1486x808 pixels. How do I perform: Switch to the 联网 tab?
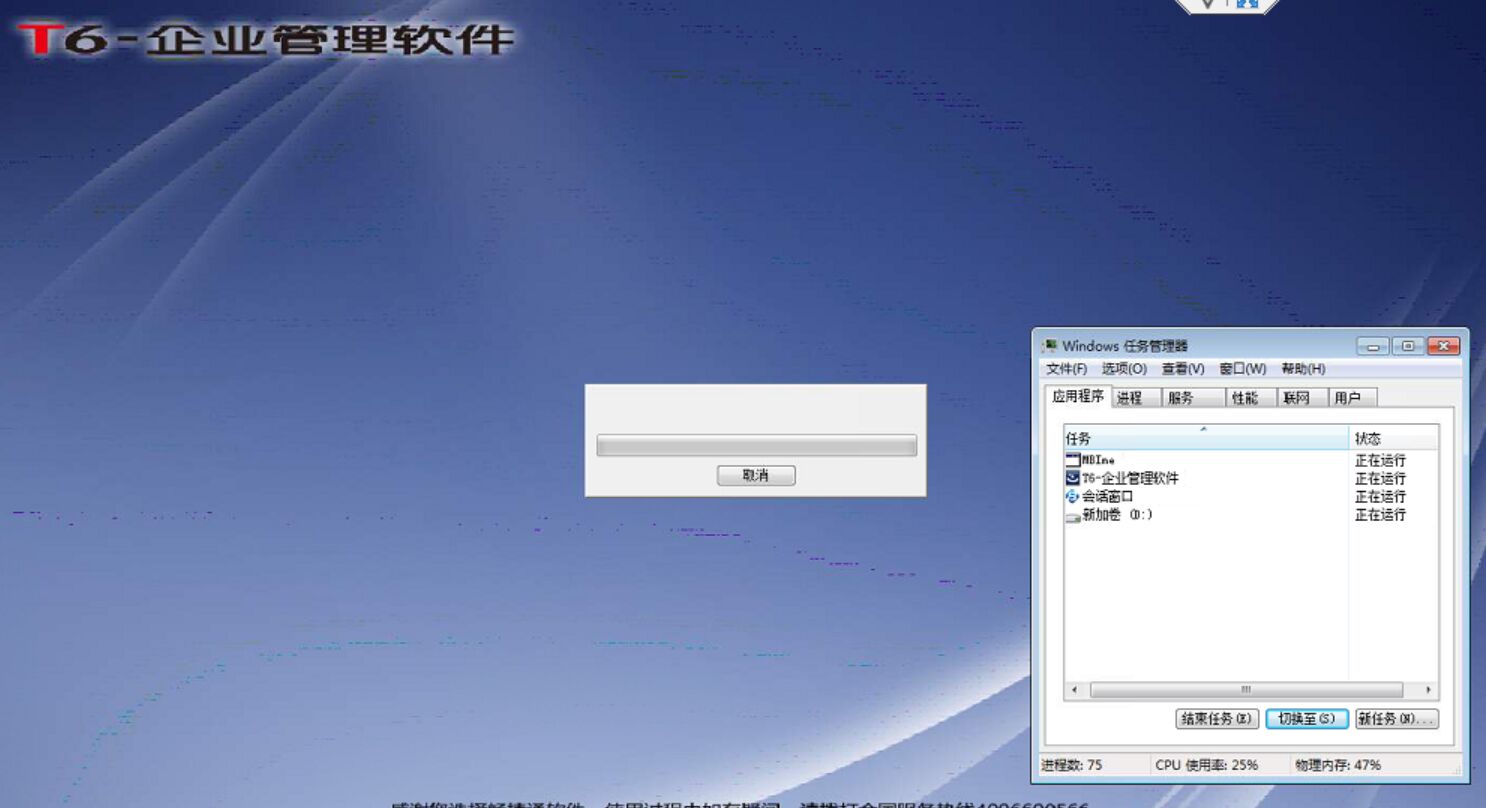1303,398
